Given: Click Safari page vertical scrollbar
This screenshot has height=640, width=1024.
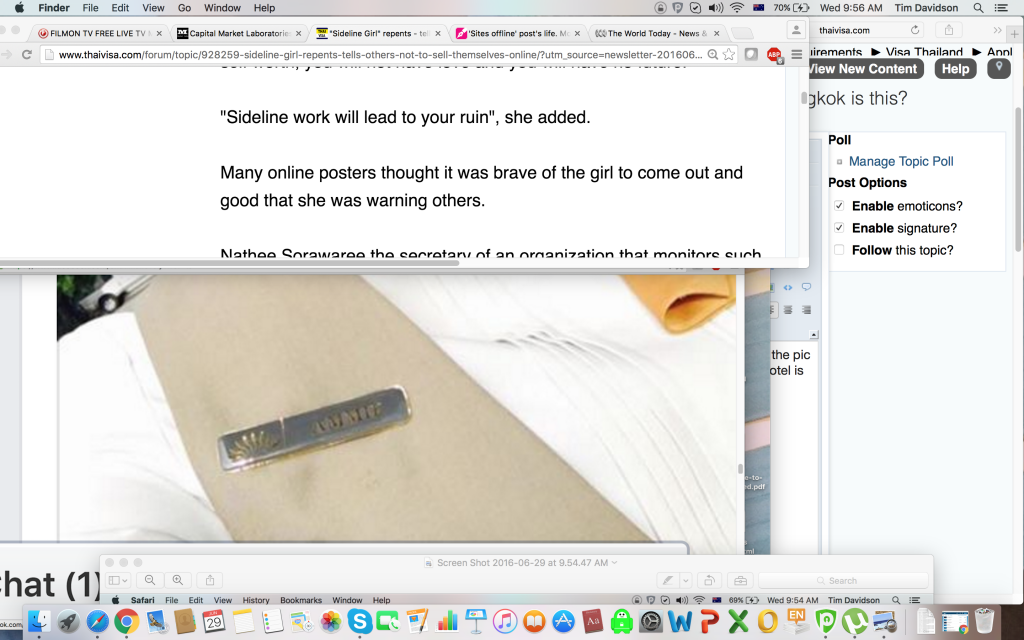Looking at the screenshot, I should click(x=1019, y=180).
